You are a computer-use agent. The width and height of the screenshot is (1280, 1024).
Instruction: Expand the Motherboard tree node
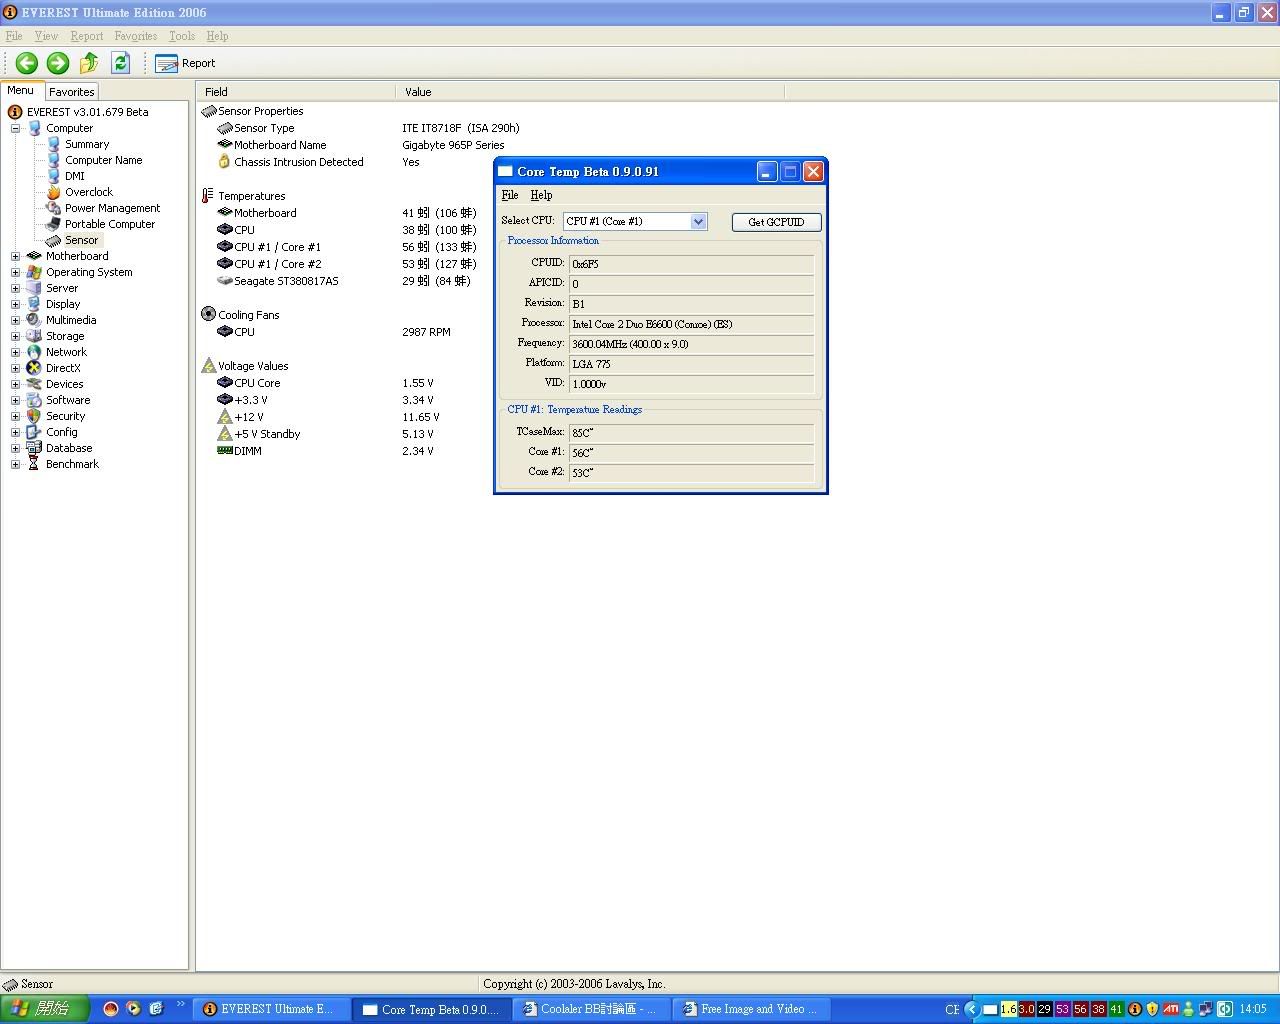click(x=15, y=256)
